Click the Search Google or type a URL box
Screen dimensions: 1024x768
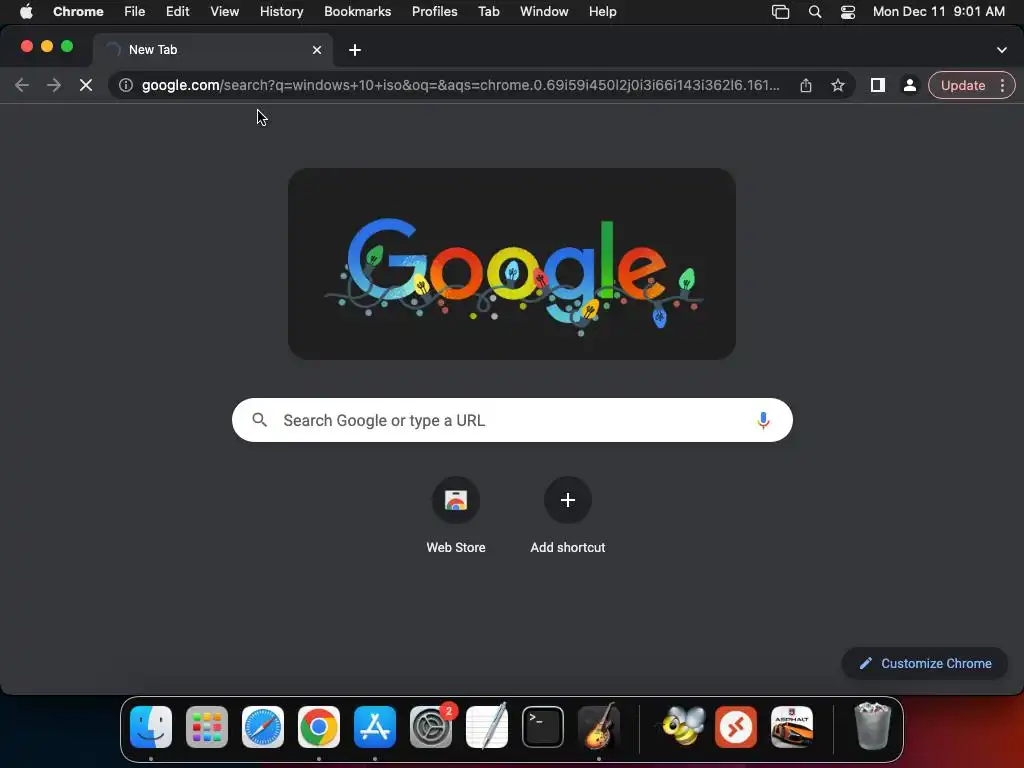pos(512,420)
